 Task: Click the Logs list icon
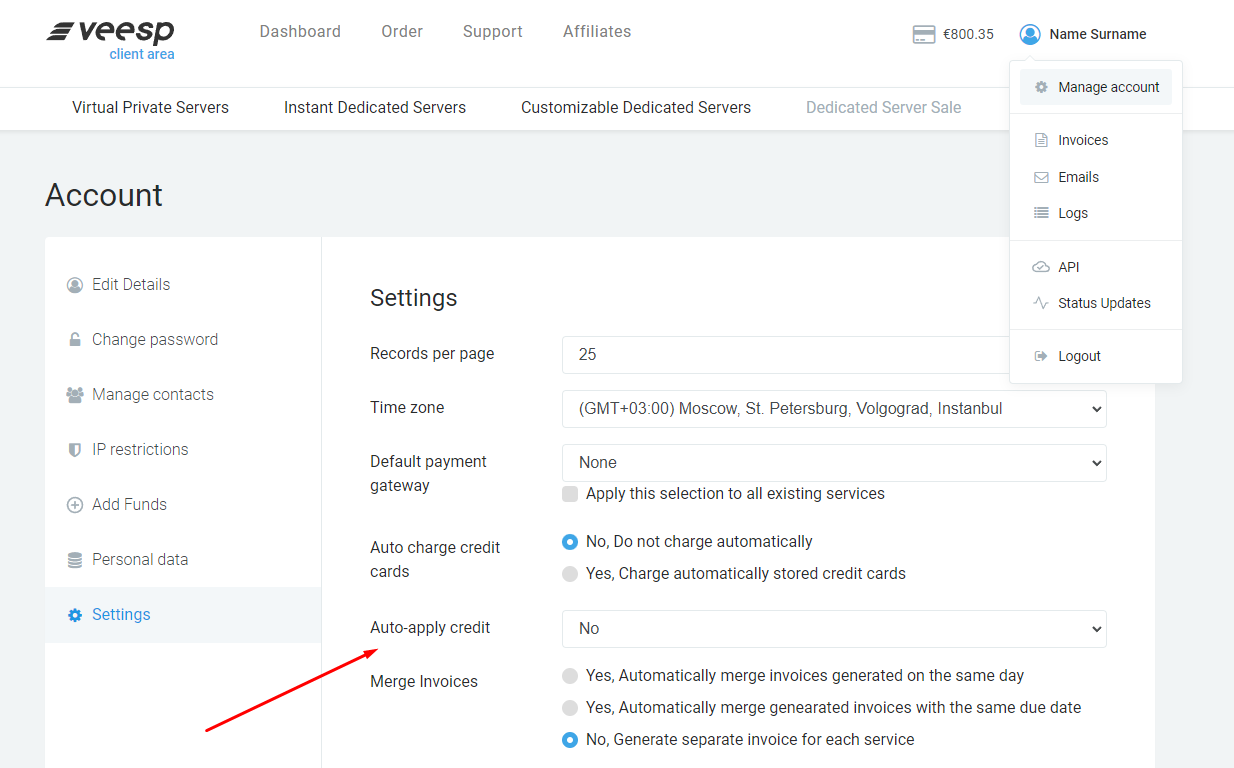(x=1041, y=213)
